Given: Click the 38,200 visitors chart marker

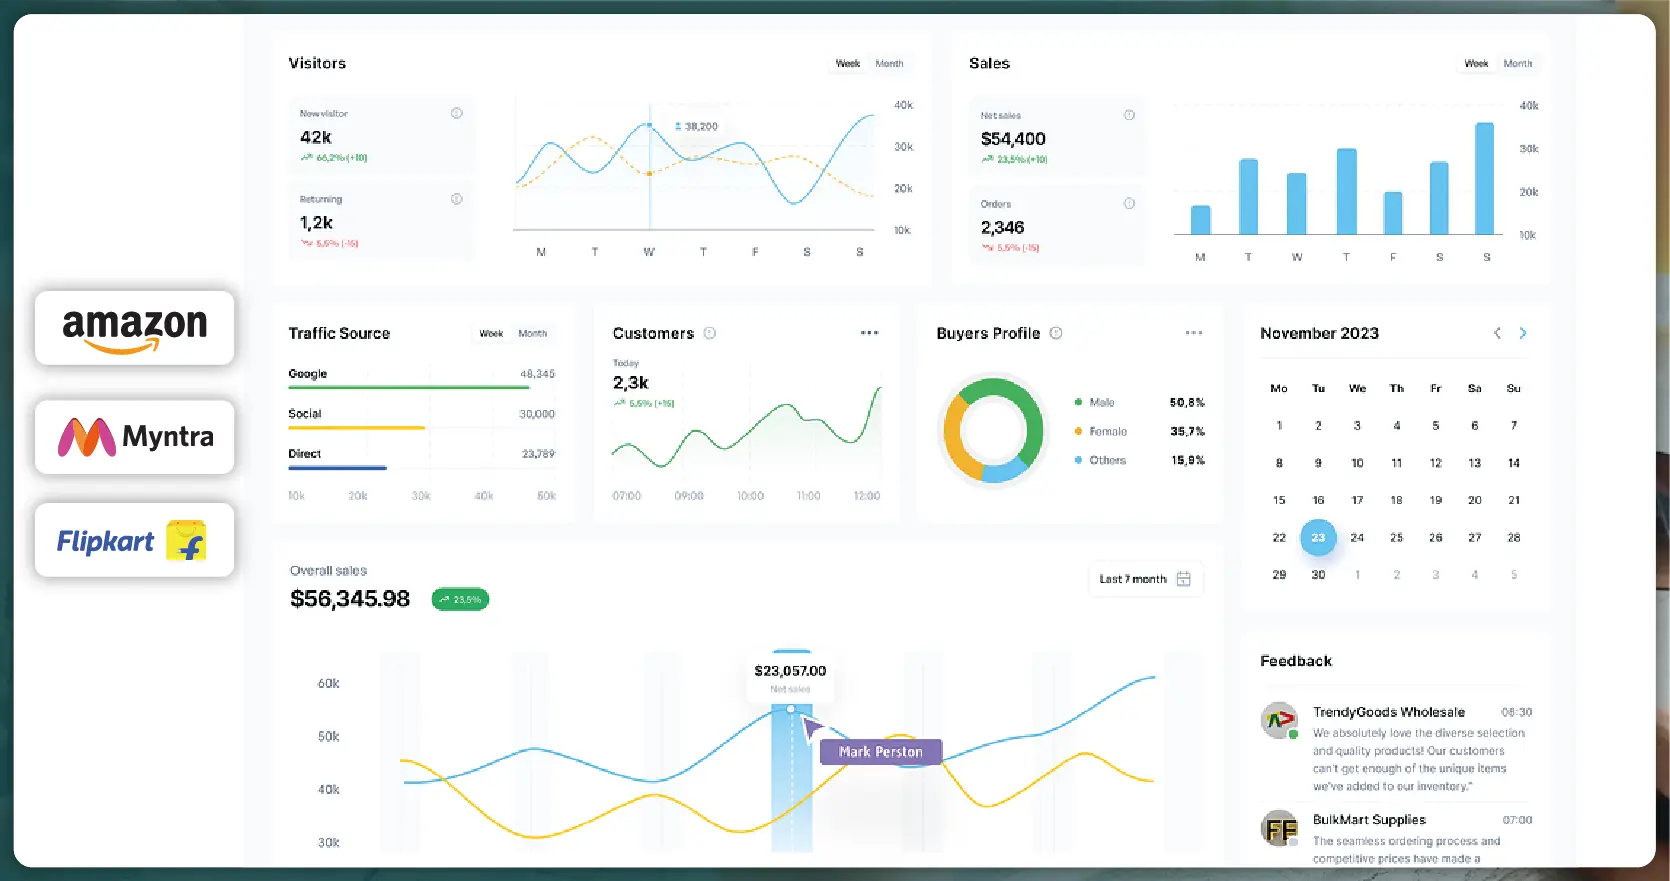Looking at the screenshot, I should click(649, 125).
